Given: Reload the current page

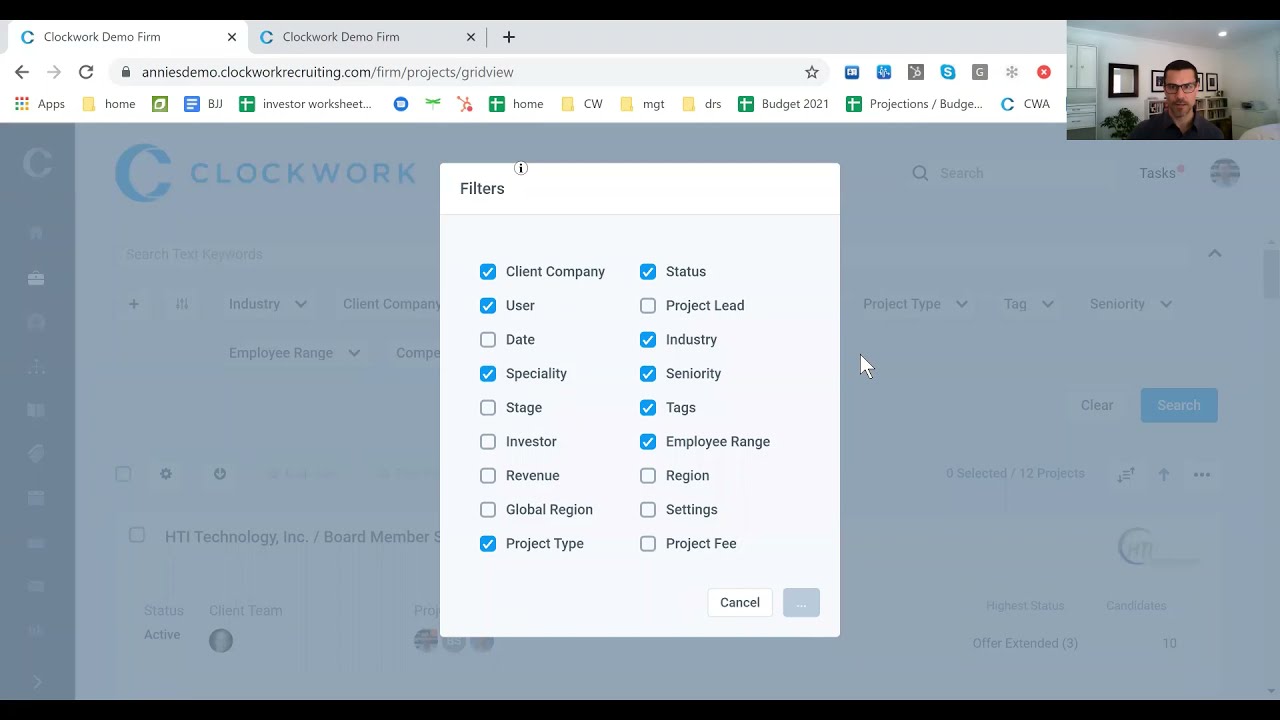Looking at the screenshot, I should [x=86, y=72].
